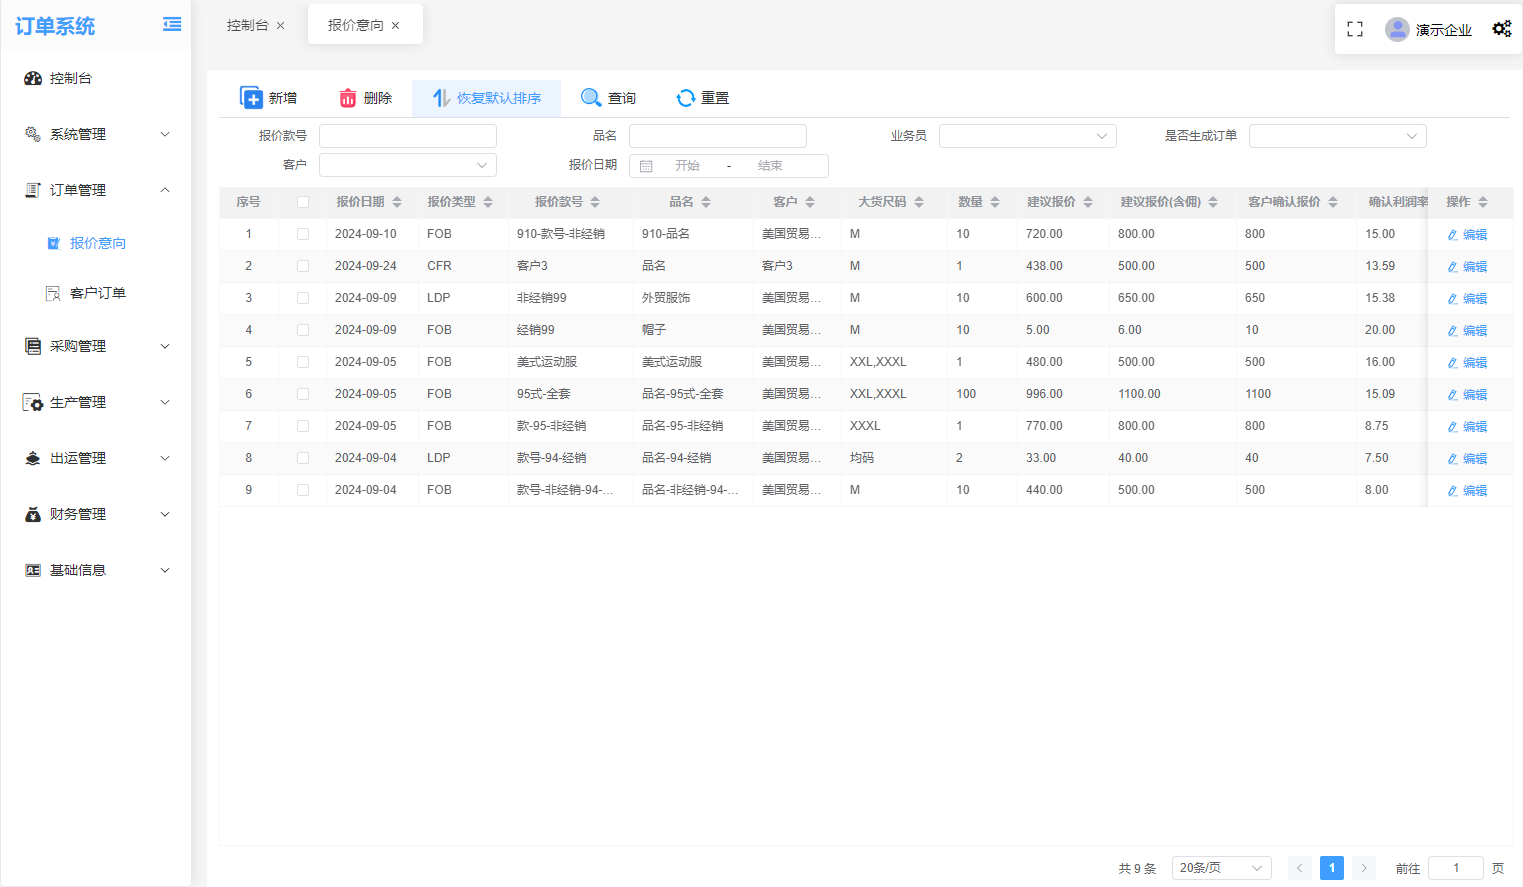
Task: Collapse the 订单管理 menu chevron
Action: point(165,190)
